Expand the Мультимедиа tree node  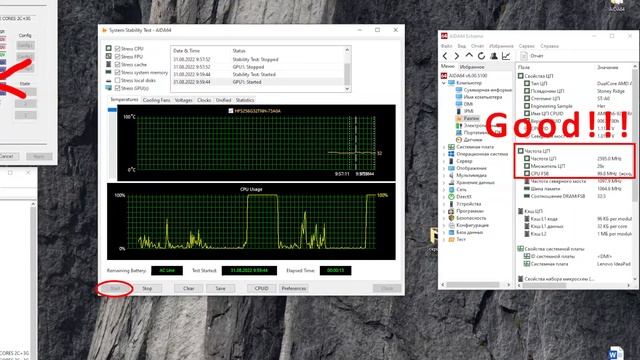444,176
